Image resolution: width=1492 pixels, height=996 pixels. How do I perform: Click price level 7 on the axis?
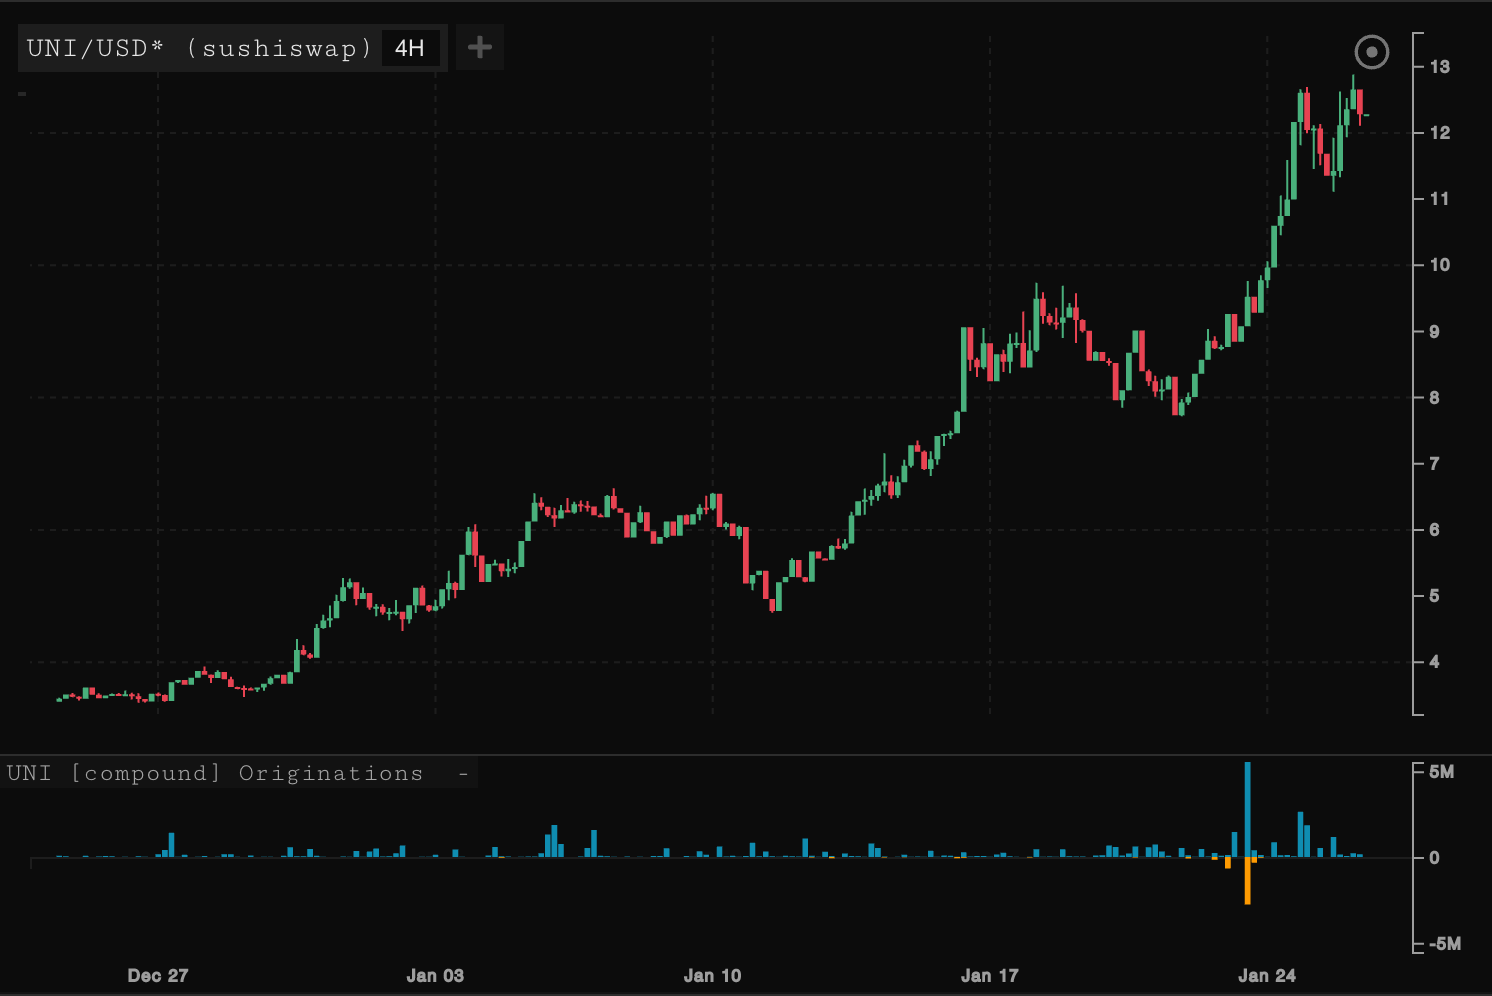point(1434,464)
